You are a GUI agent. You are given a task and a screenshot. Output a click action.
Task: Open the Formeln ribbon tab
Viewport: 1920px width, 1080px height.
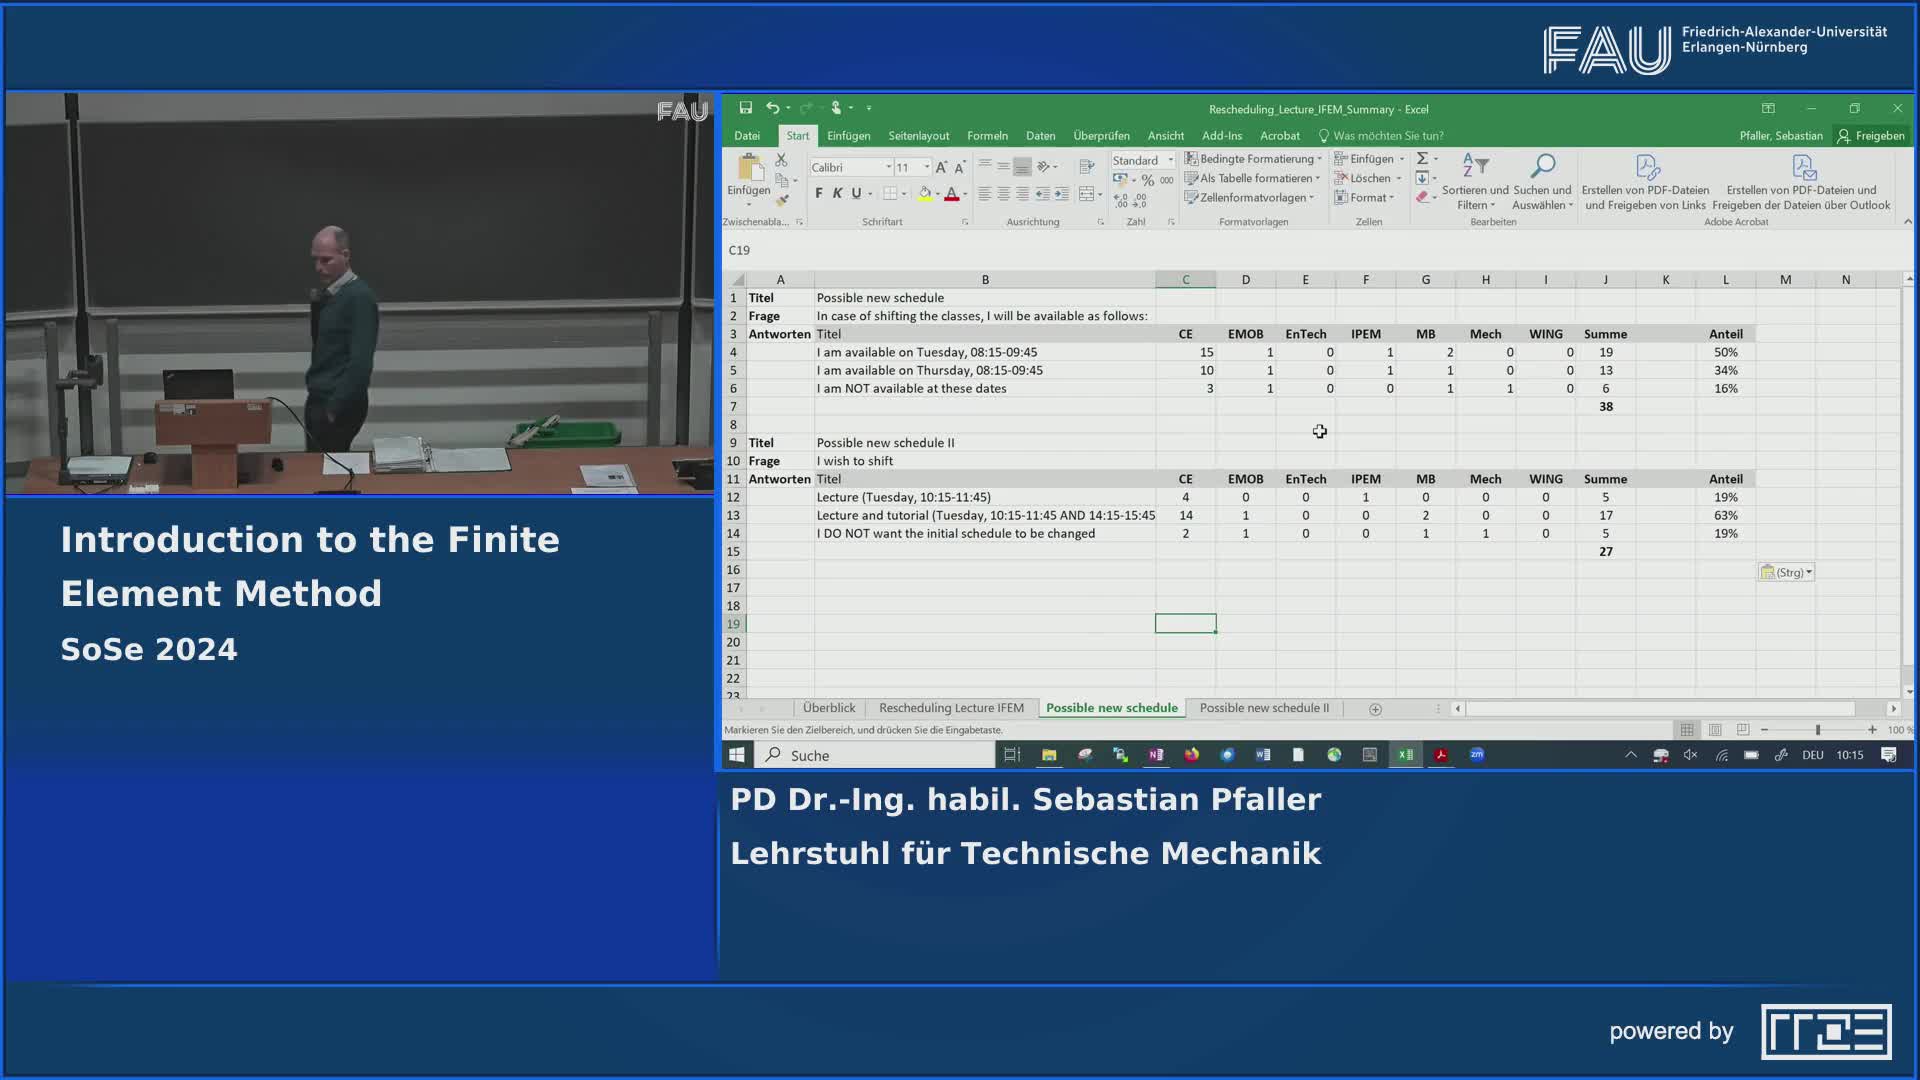click(986, 136)
